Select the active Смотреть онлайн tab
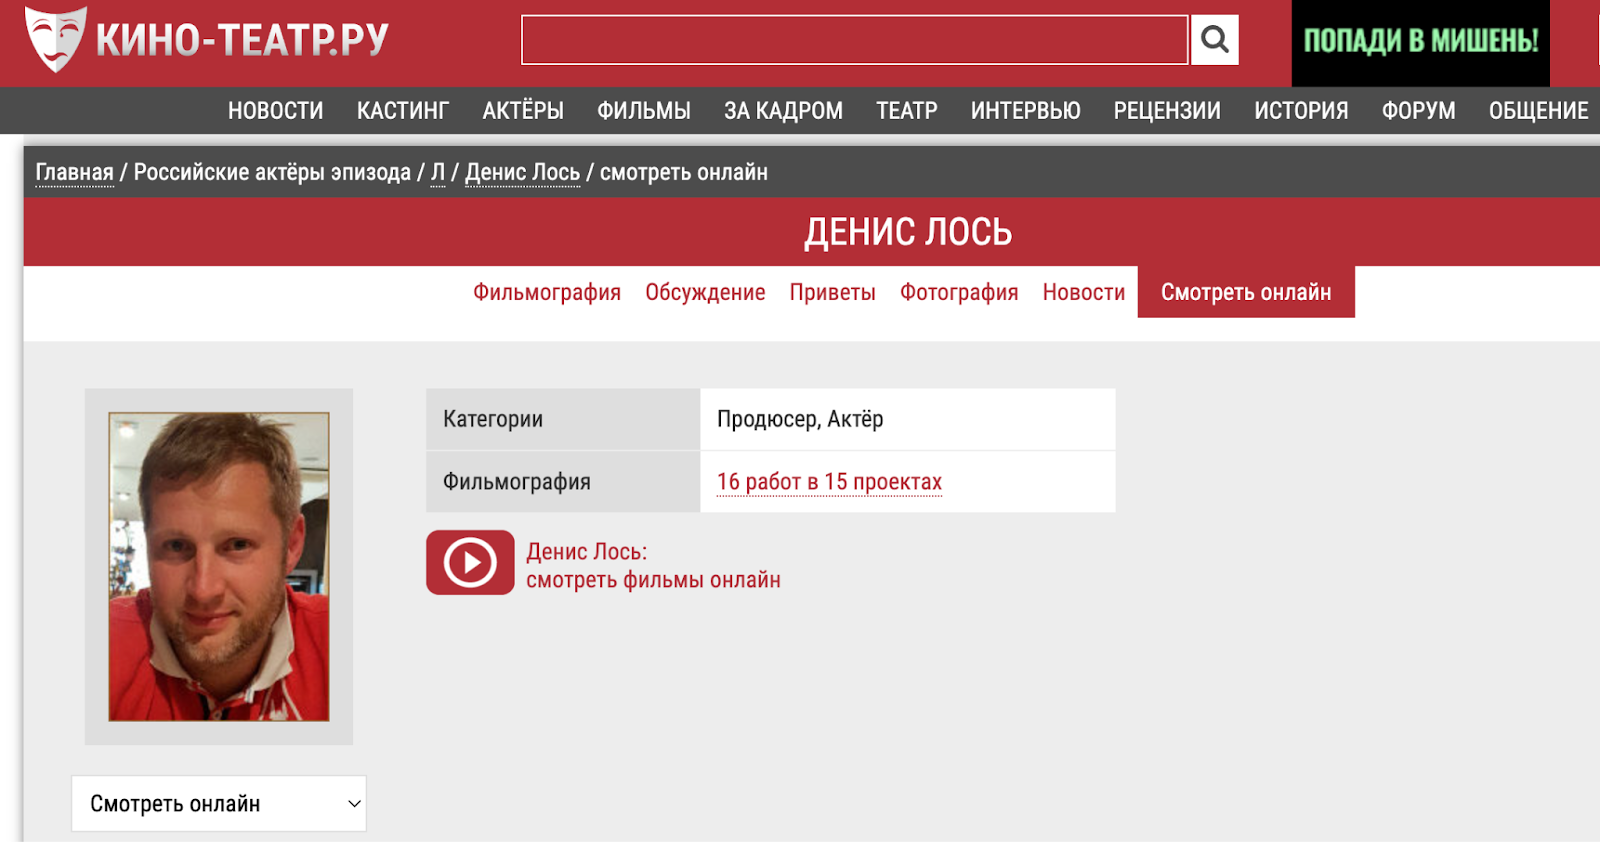The width and height of the screenshot is (1600, 842). click(x=1246, y=292)
